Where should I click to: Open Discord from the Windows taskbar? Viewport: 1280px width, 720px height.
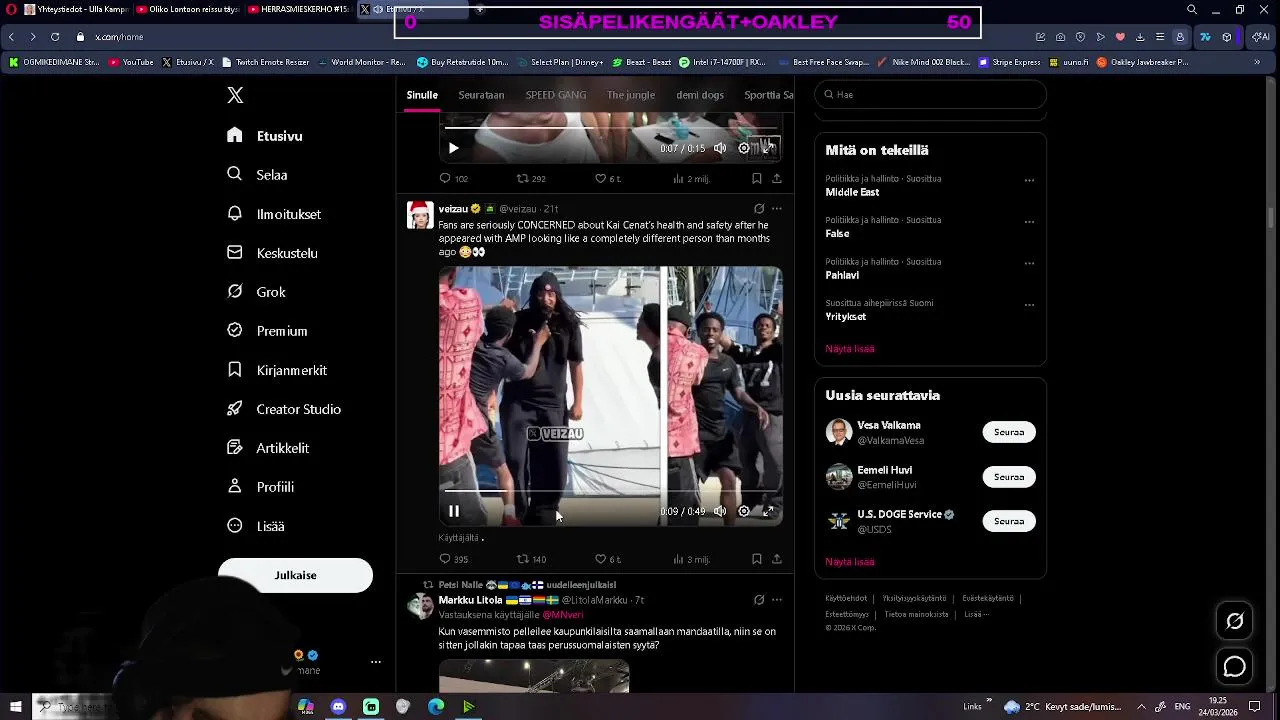point(338,707)
